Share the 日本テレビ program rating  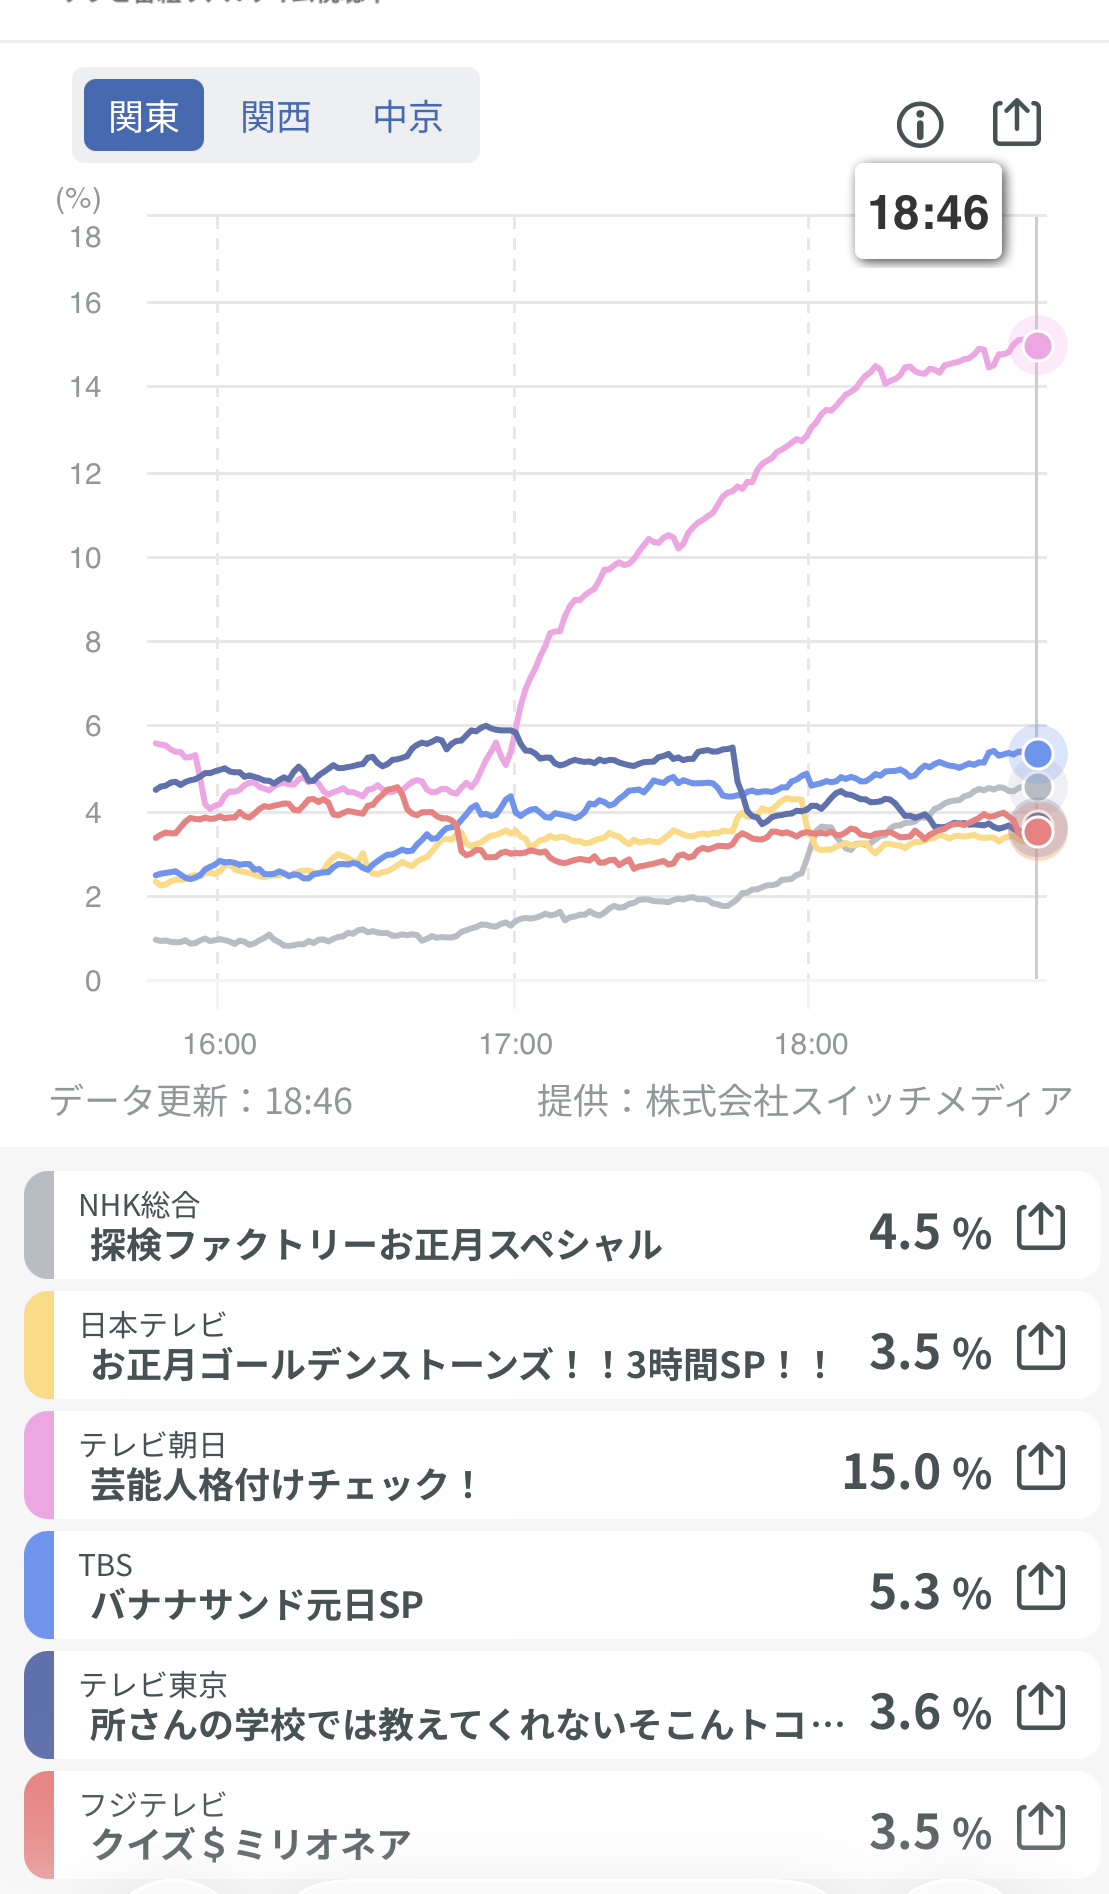pyautogui.click(x=1041, y=1346)
